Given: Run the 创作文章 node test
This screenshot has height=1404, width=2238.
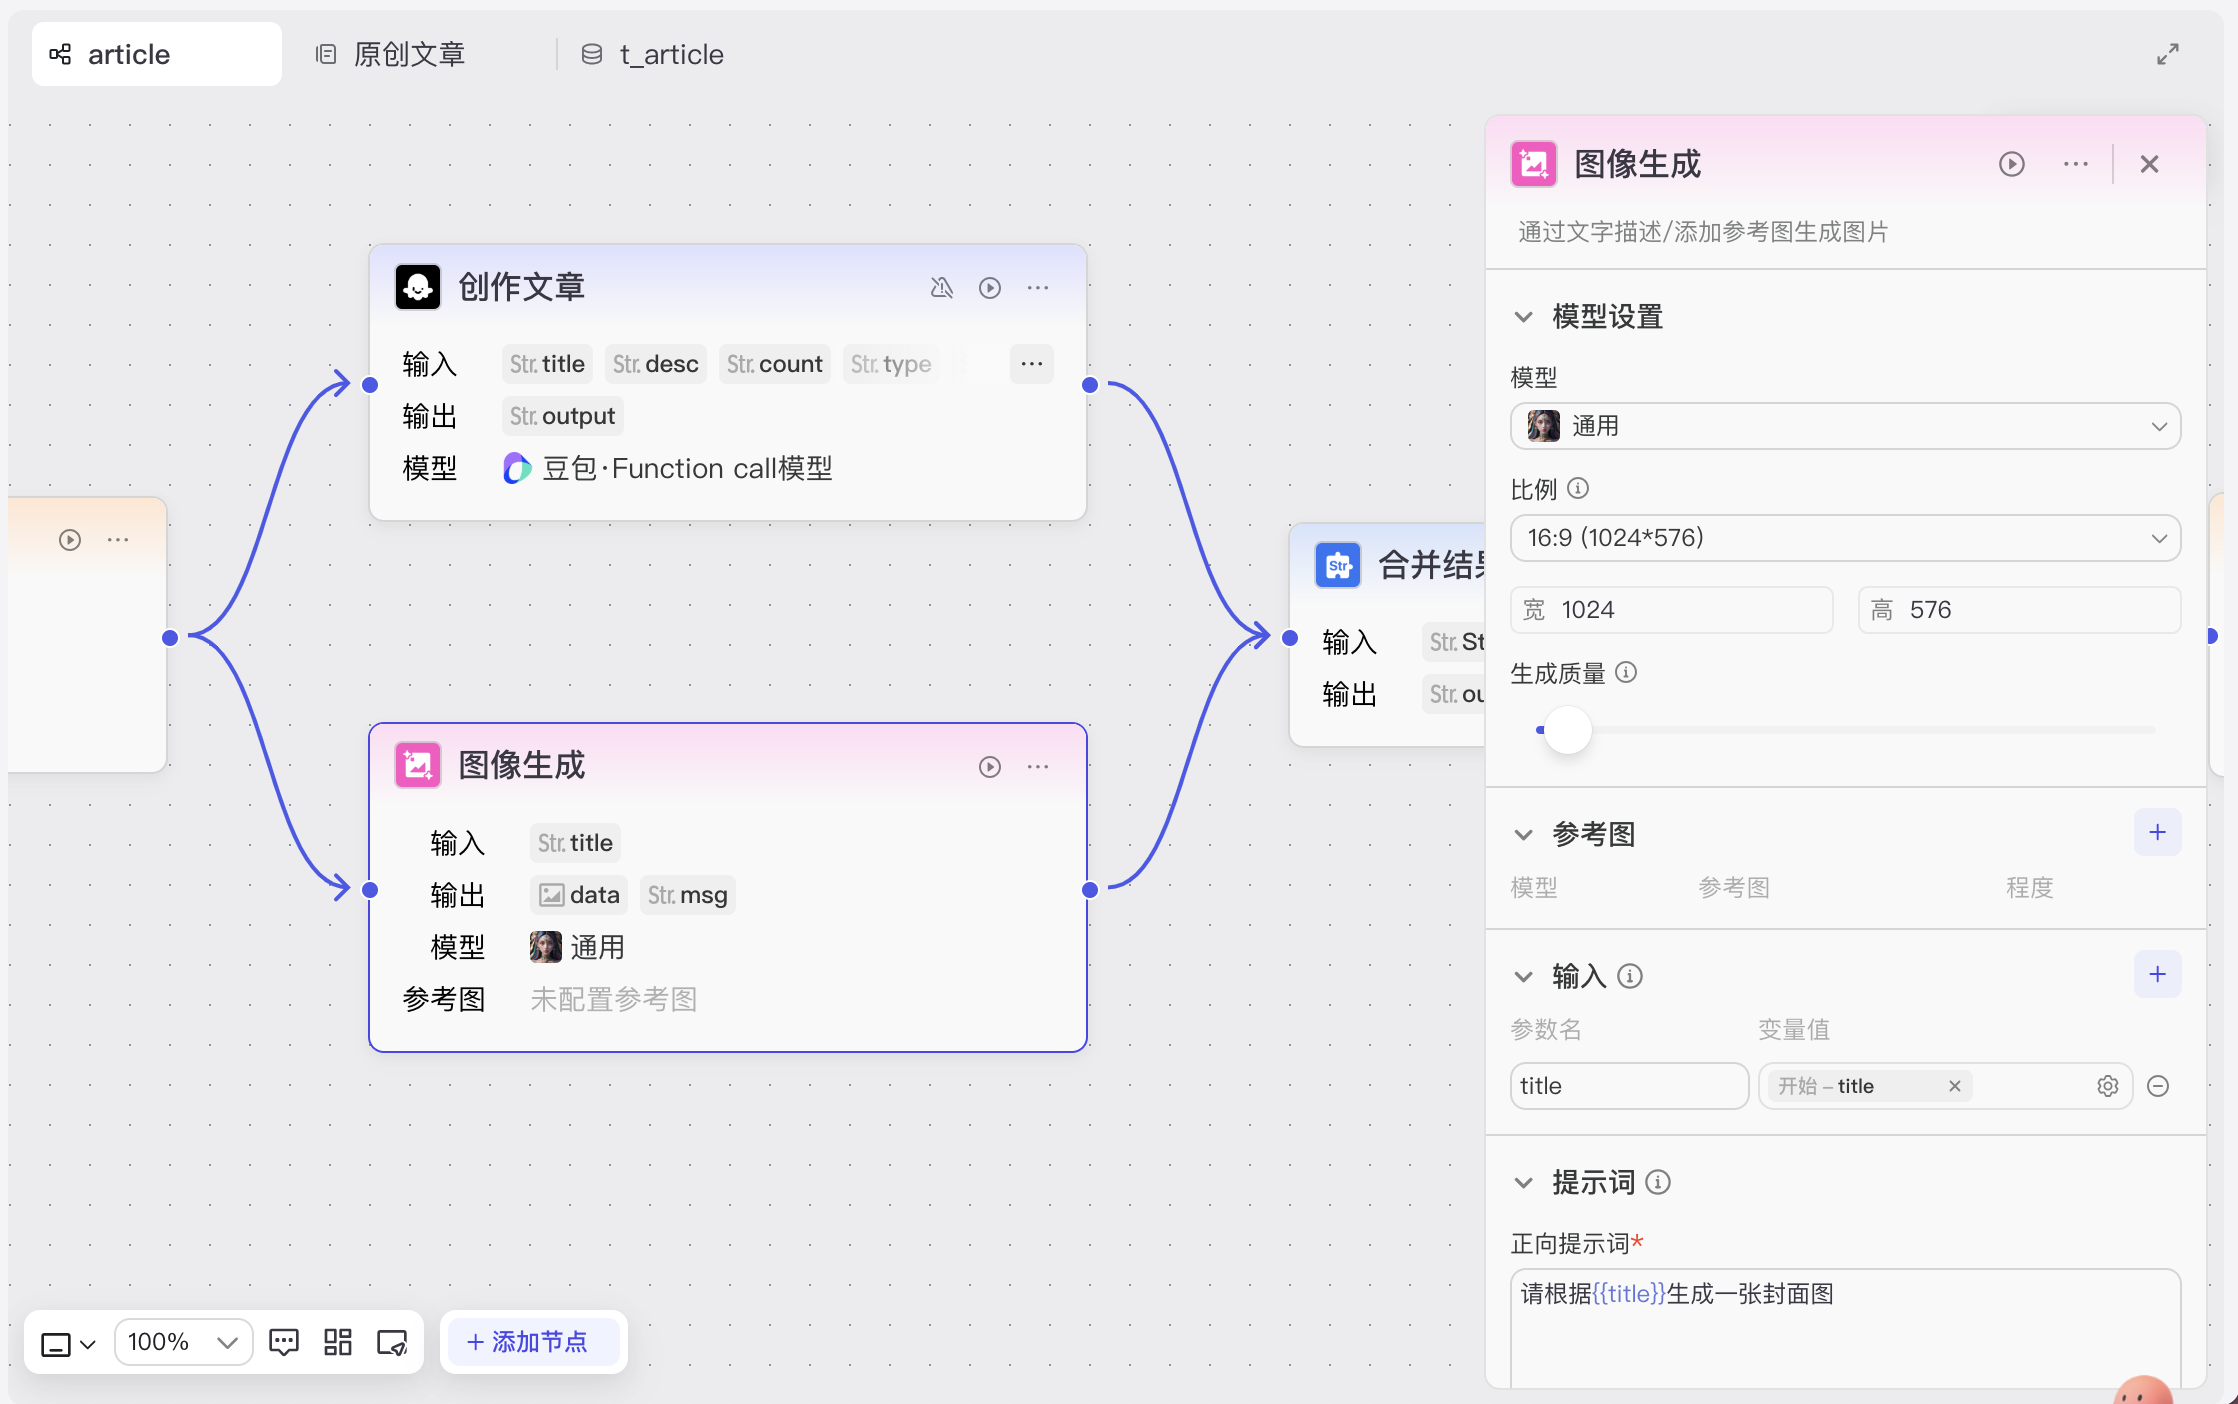Looking at the screenshot, I should coord(989,288).
